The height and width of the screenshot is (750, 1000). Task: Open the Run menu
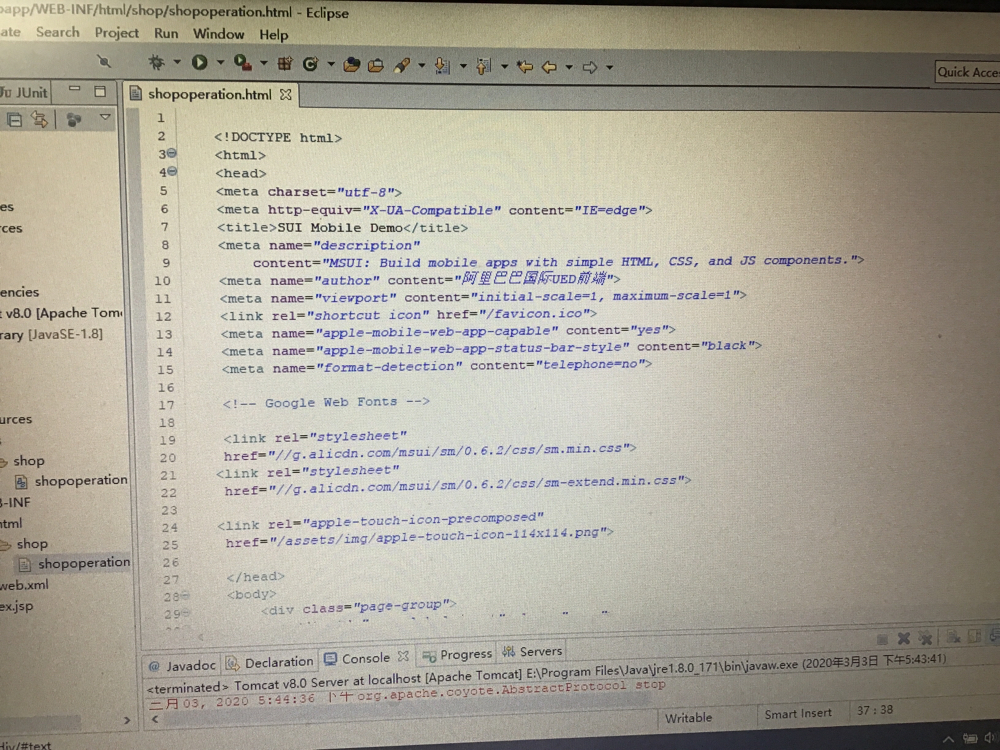(x=166, y=33)
